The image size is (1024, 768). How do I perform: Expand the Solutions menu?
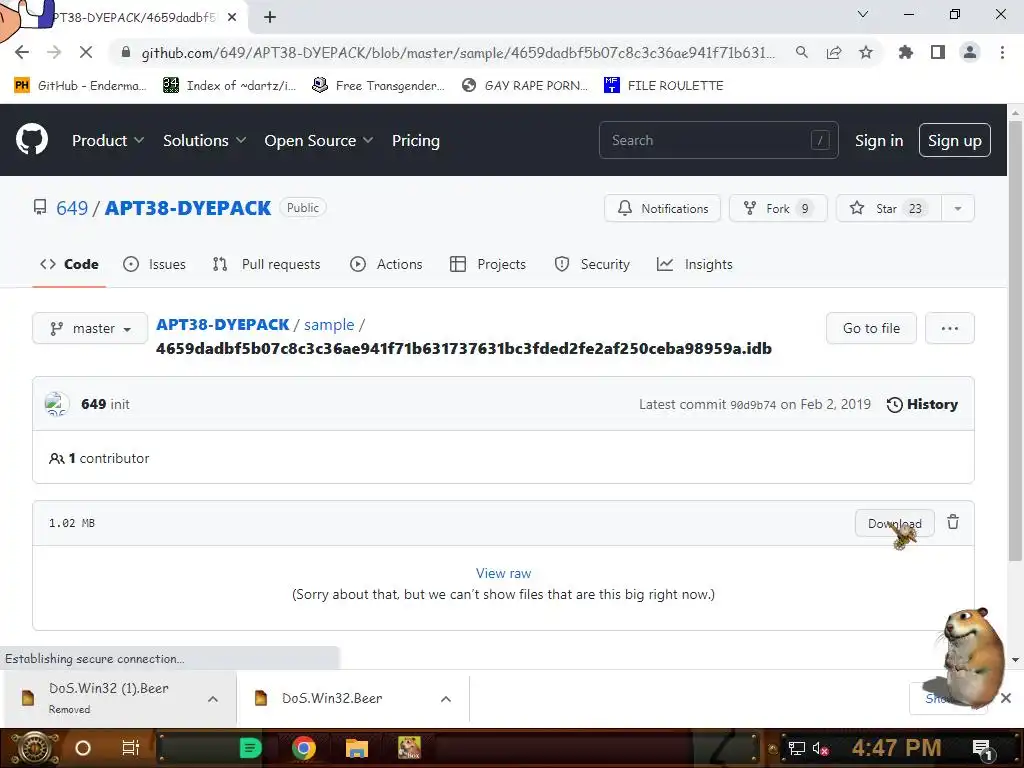pos(204,140)
